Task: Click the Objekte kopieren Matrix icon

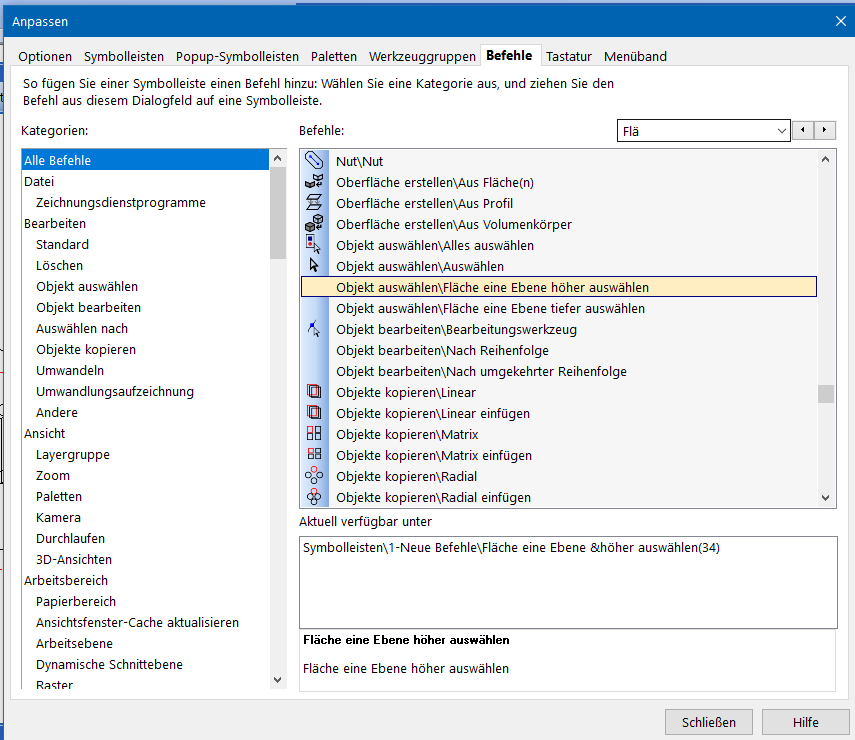Action: (314, 434)
